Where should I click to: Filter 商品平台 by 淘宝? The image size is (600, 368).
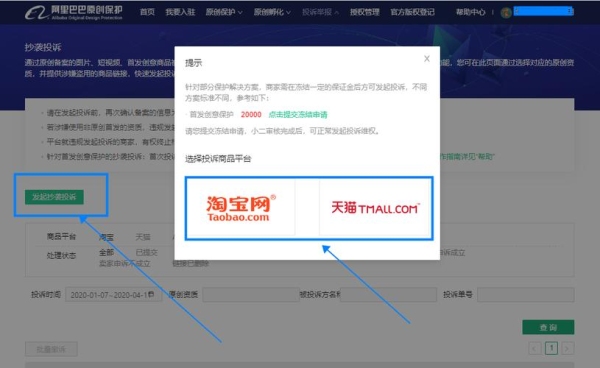(106, 237)
